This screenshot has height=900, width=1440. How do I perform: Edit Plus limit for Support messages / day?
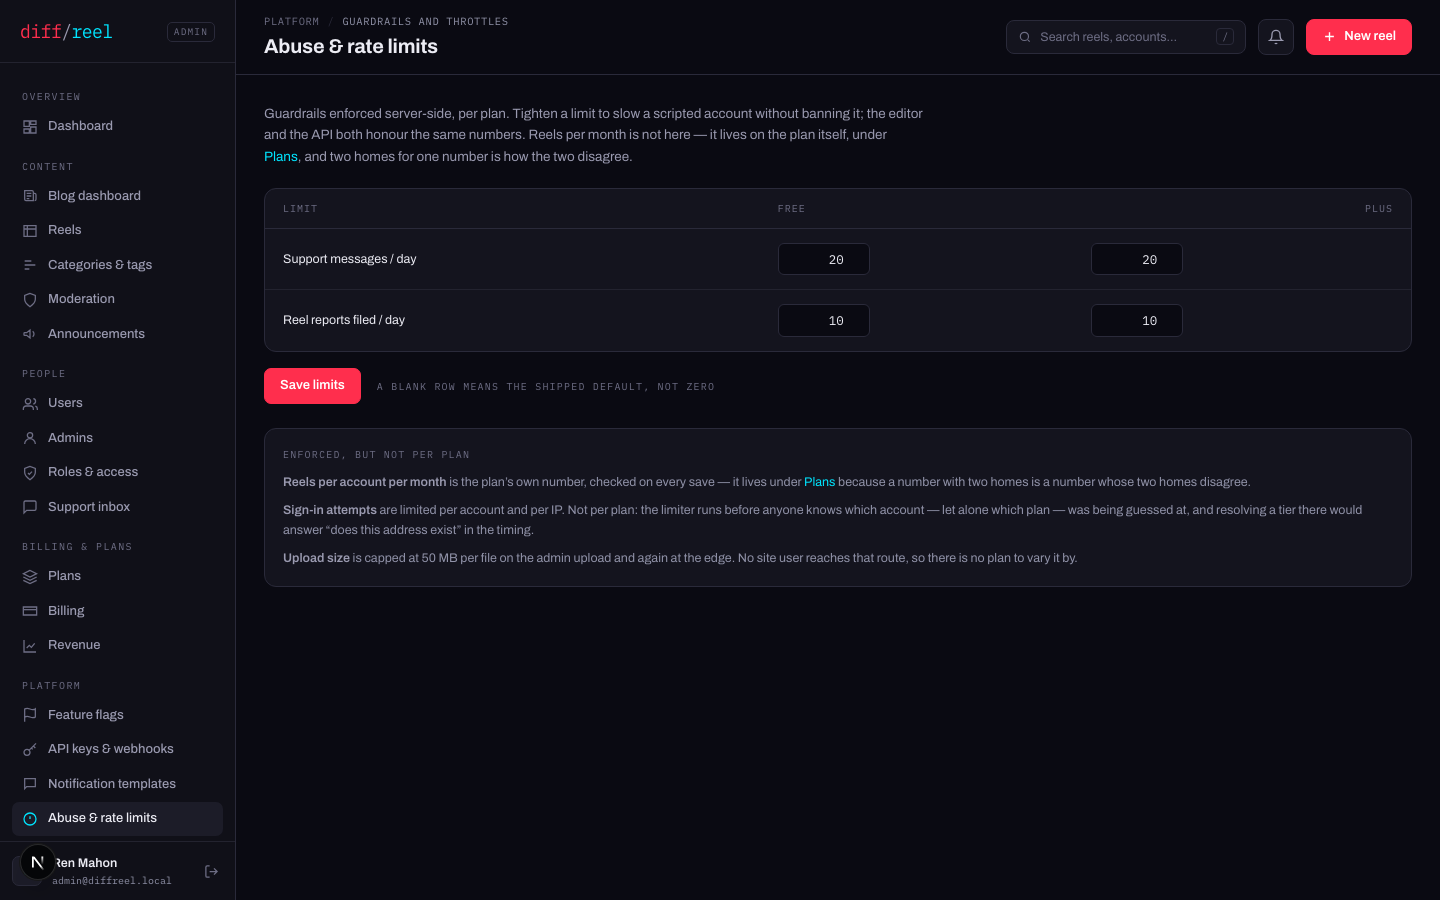tap(1137, 259)
